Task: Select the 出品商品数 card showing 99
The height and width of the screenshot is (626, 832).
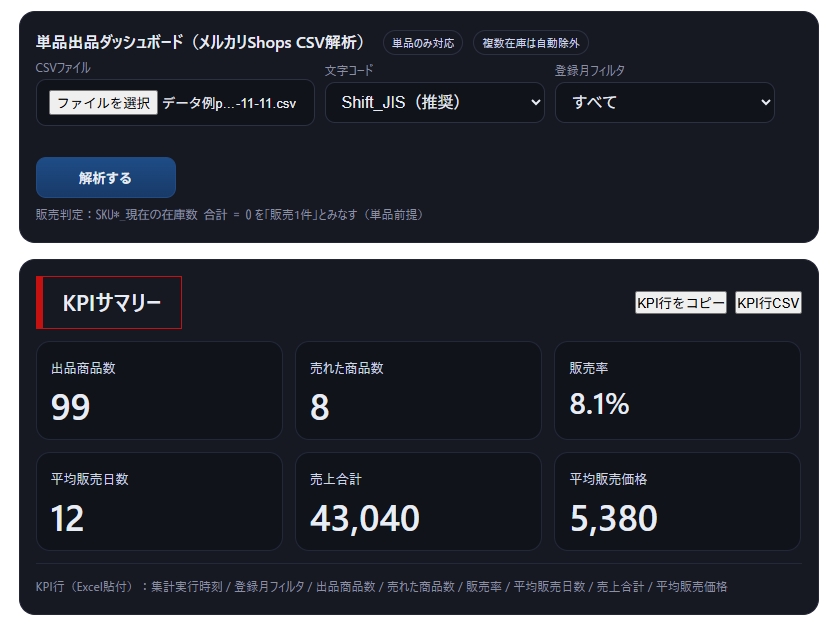Action: [x=159, y=390]
